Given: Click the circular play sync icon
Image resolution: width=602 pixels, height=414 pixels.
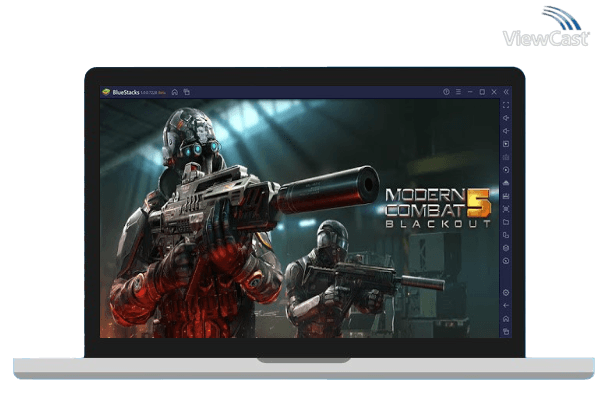Looking at the screenshot, I should tap(506, 170).
